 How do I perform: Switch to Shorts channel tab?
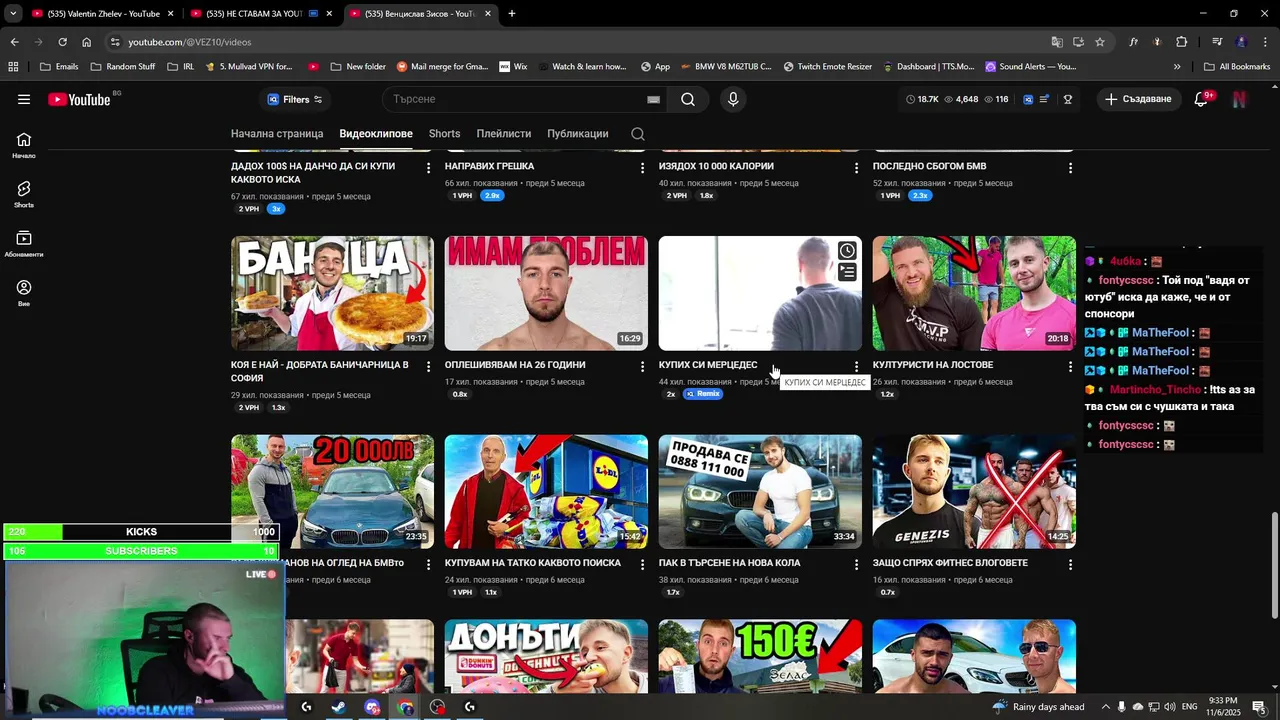tap(444, 134)
